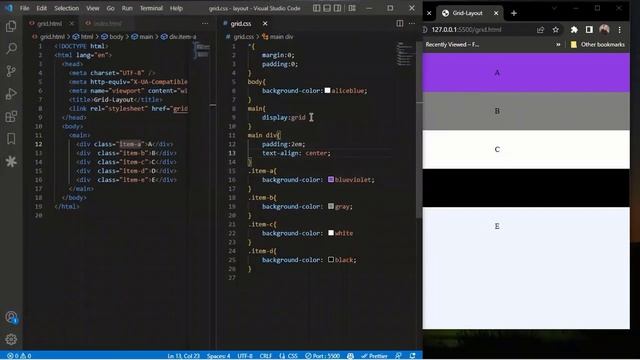The image size is (640, 360).
Task: Open gray color swatch picker
Action: [x=331, y=206]
